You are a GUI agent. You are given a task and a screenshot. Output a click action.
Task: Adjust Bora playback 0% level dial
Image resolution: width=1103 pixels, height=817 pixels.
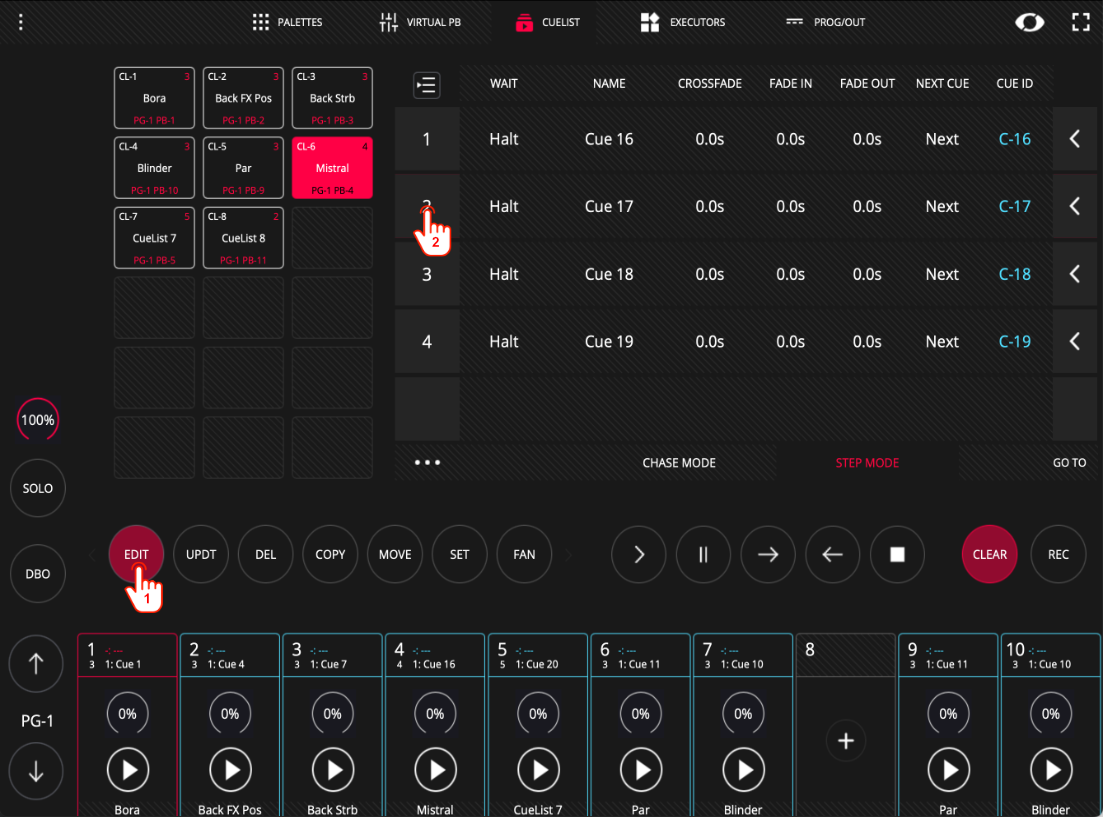pyautogui.click(x=127, y=714)
